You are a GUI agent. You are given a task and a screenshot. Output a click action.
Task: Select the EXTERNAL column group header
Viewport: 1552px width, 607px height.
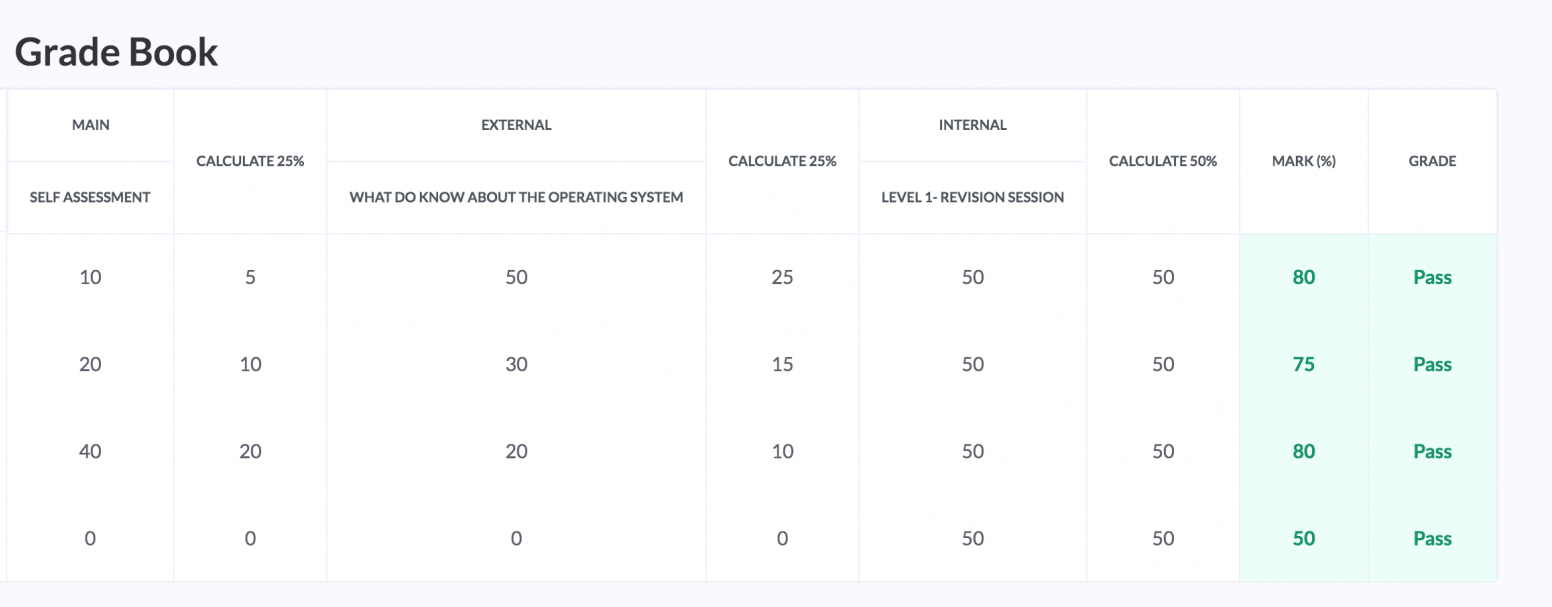(x=516, y=125)
